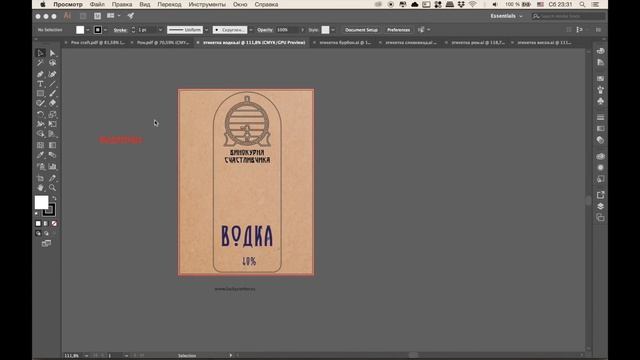Click Spotlight search icon in menu bar

click(582, 4)
